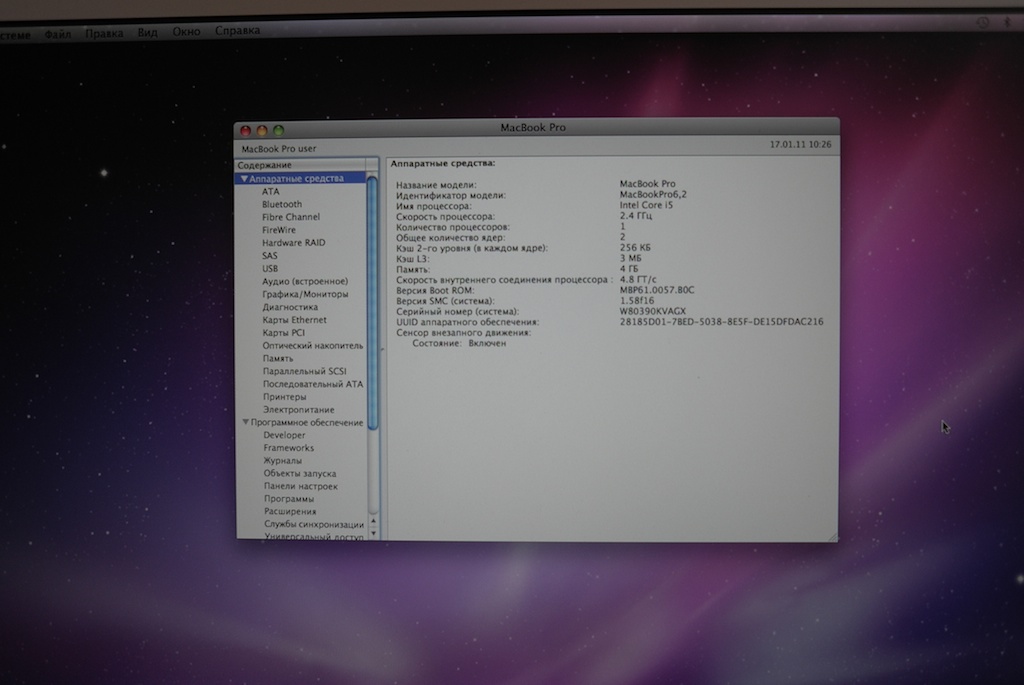Click the window resize grip corner
This screenshot has height=685, width=1024.
[x=833, y=536]
